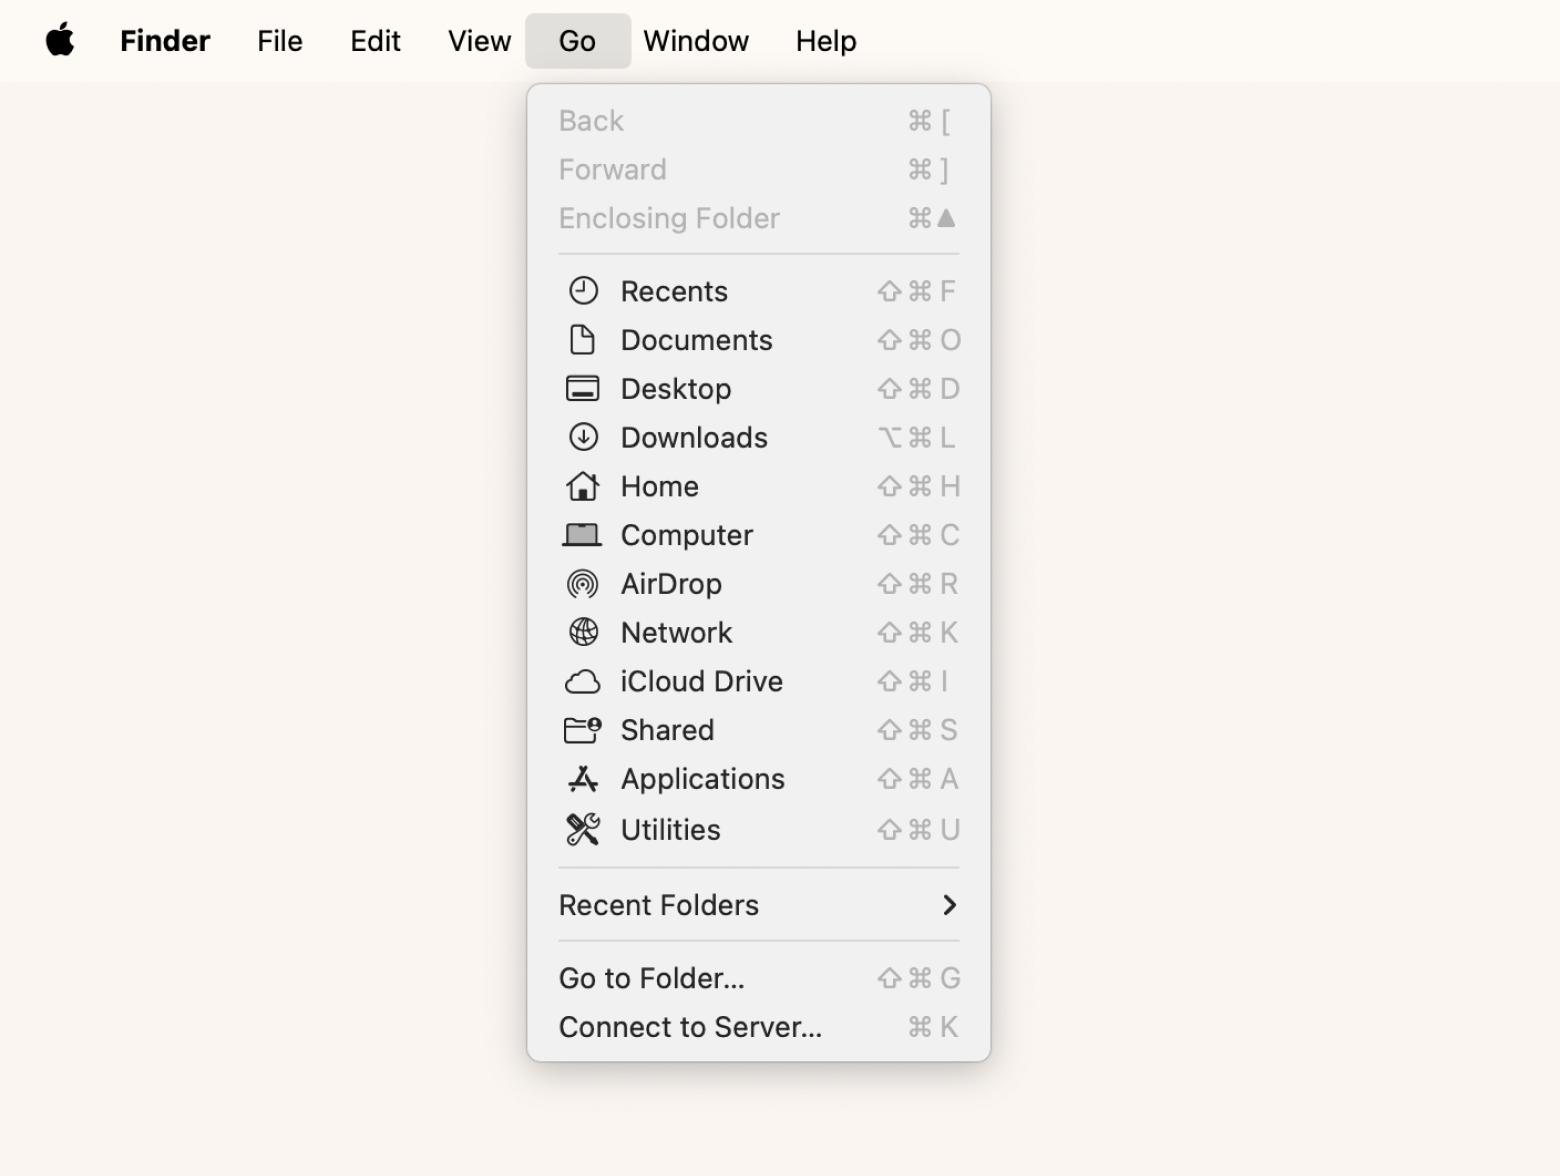
Task: Click the Recents clock icon
Action: click(583, 291)
